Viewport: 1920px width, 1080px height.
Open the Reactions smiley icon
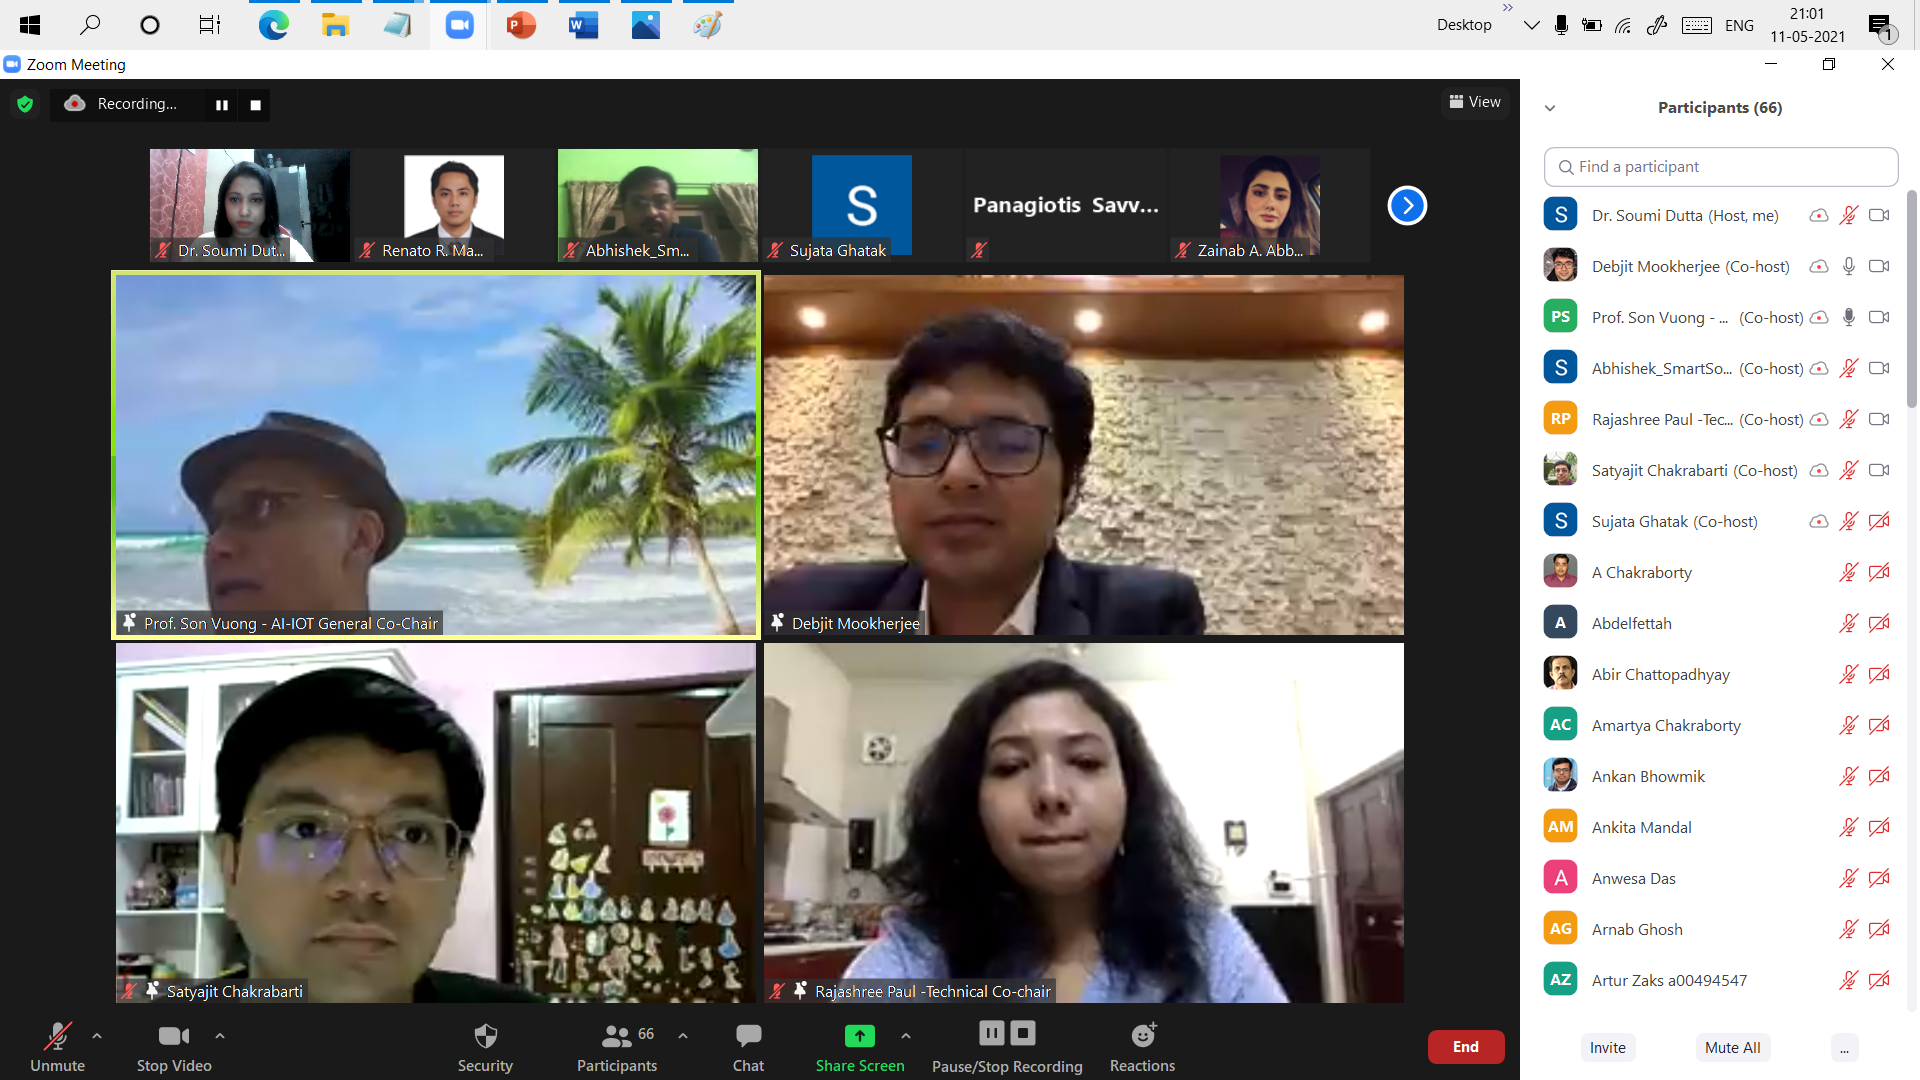point(1143,1035)
